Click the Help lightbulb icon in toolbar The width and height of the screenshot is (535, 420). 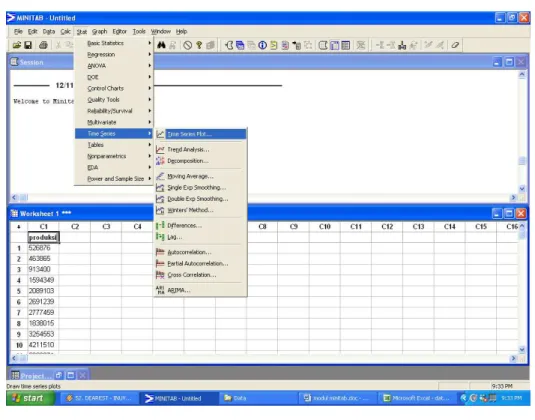click(x=199, y=45)
